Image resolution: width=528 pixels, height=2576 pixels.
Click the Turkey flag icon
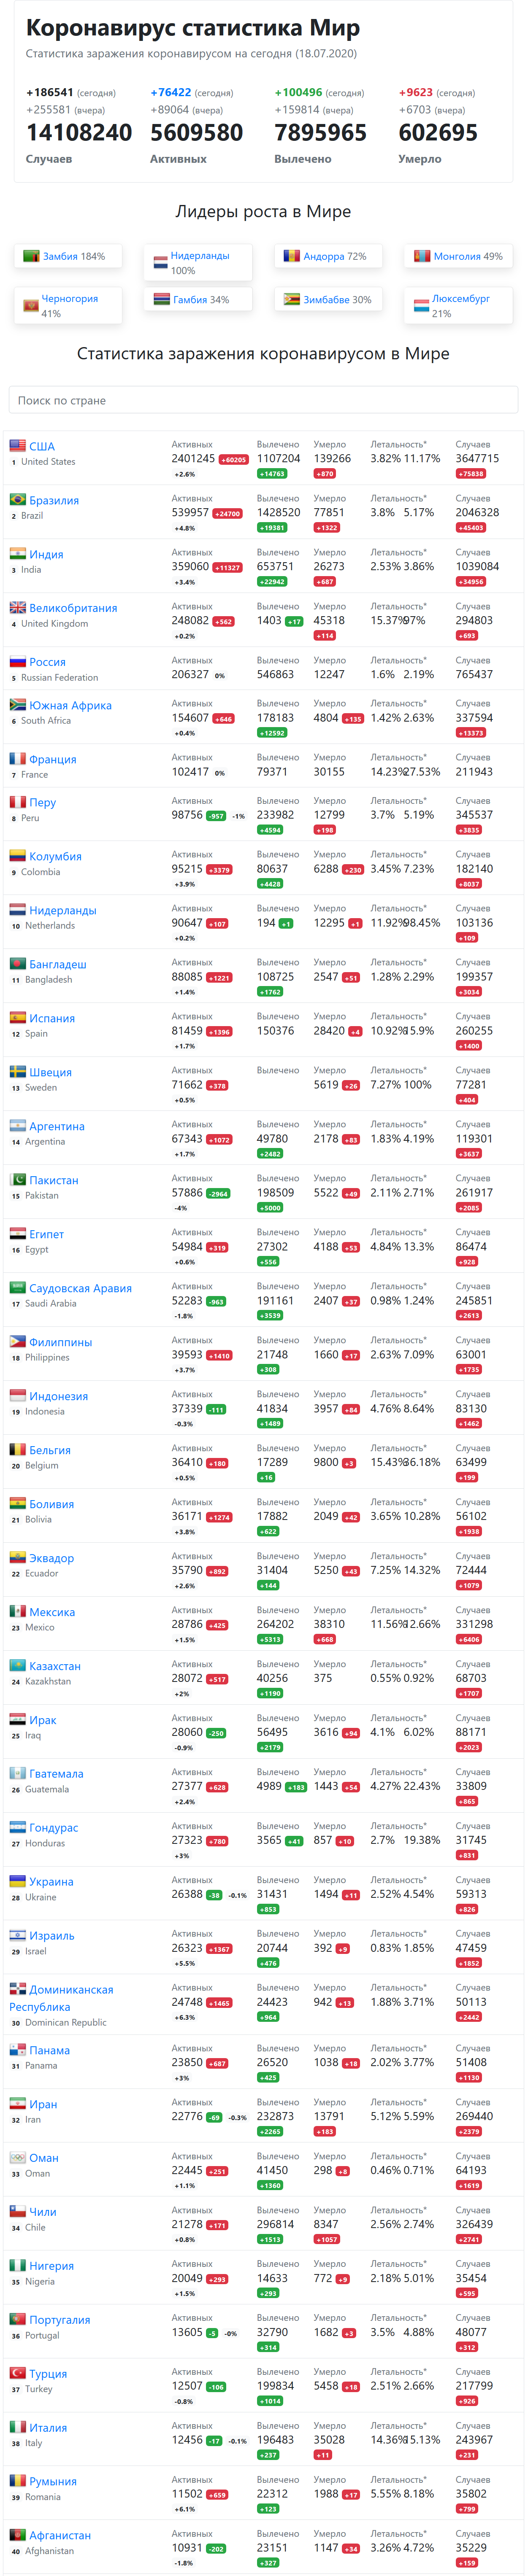(x=17, y=2373)
